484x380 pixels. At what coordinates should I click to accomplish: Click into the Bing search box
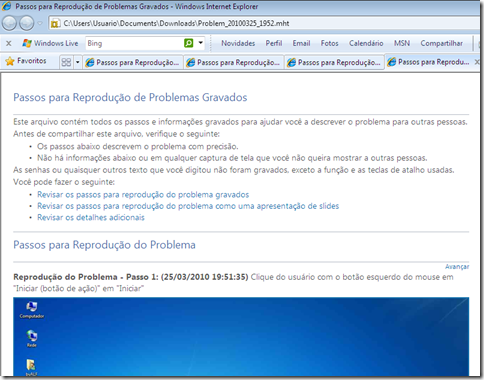tap(134, 43)
